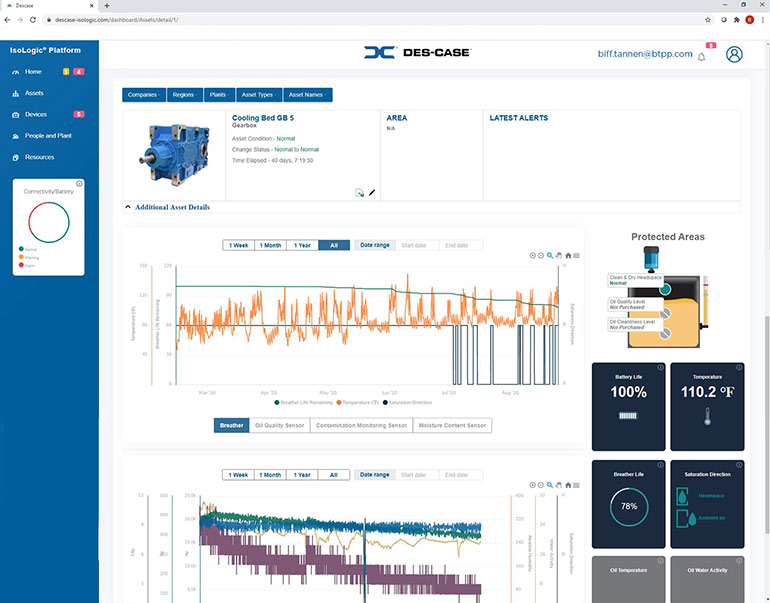Select pan tool on breather chart
The image size is (770, 603).
click(x=559, y=255)
